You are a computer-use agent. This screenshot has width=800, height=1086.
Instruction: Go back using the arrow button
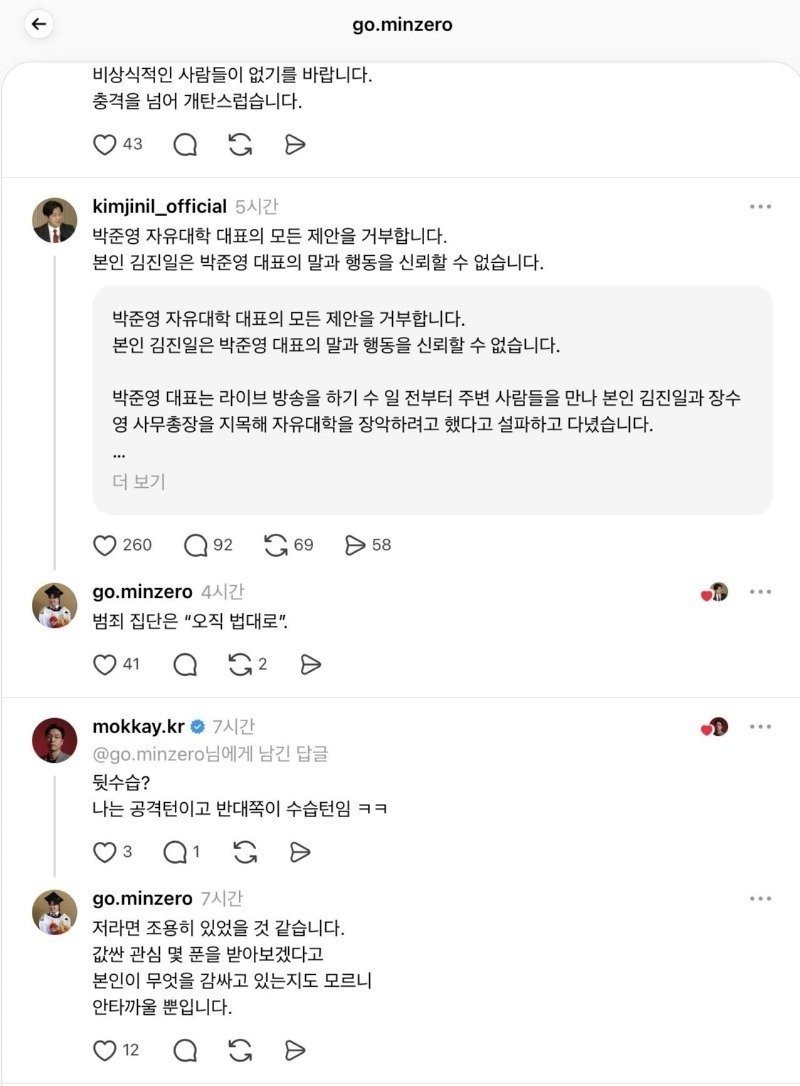(39, 25)
